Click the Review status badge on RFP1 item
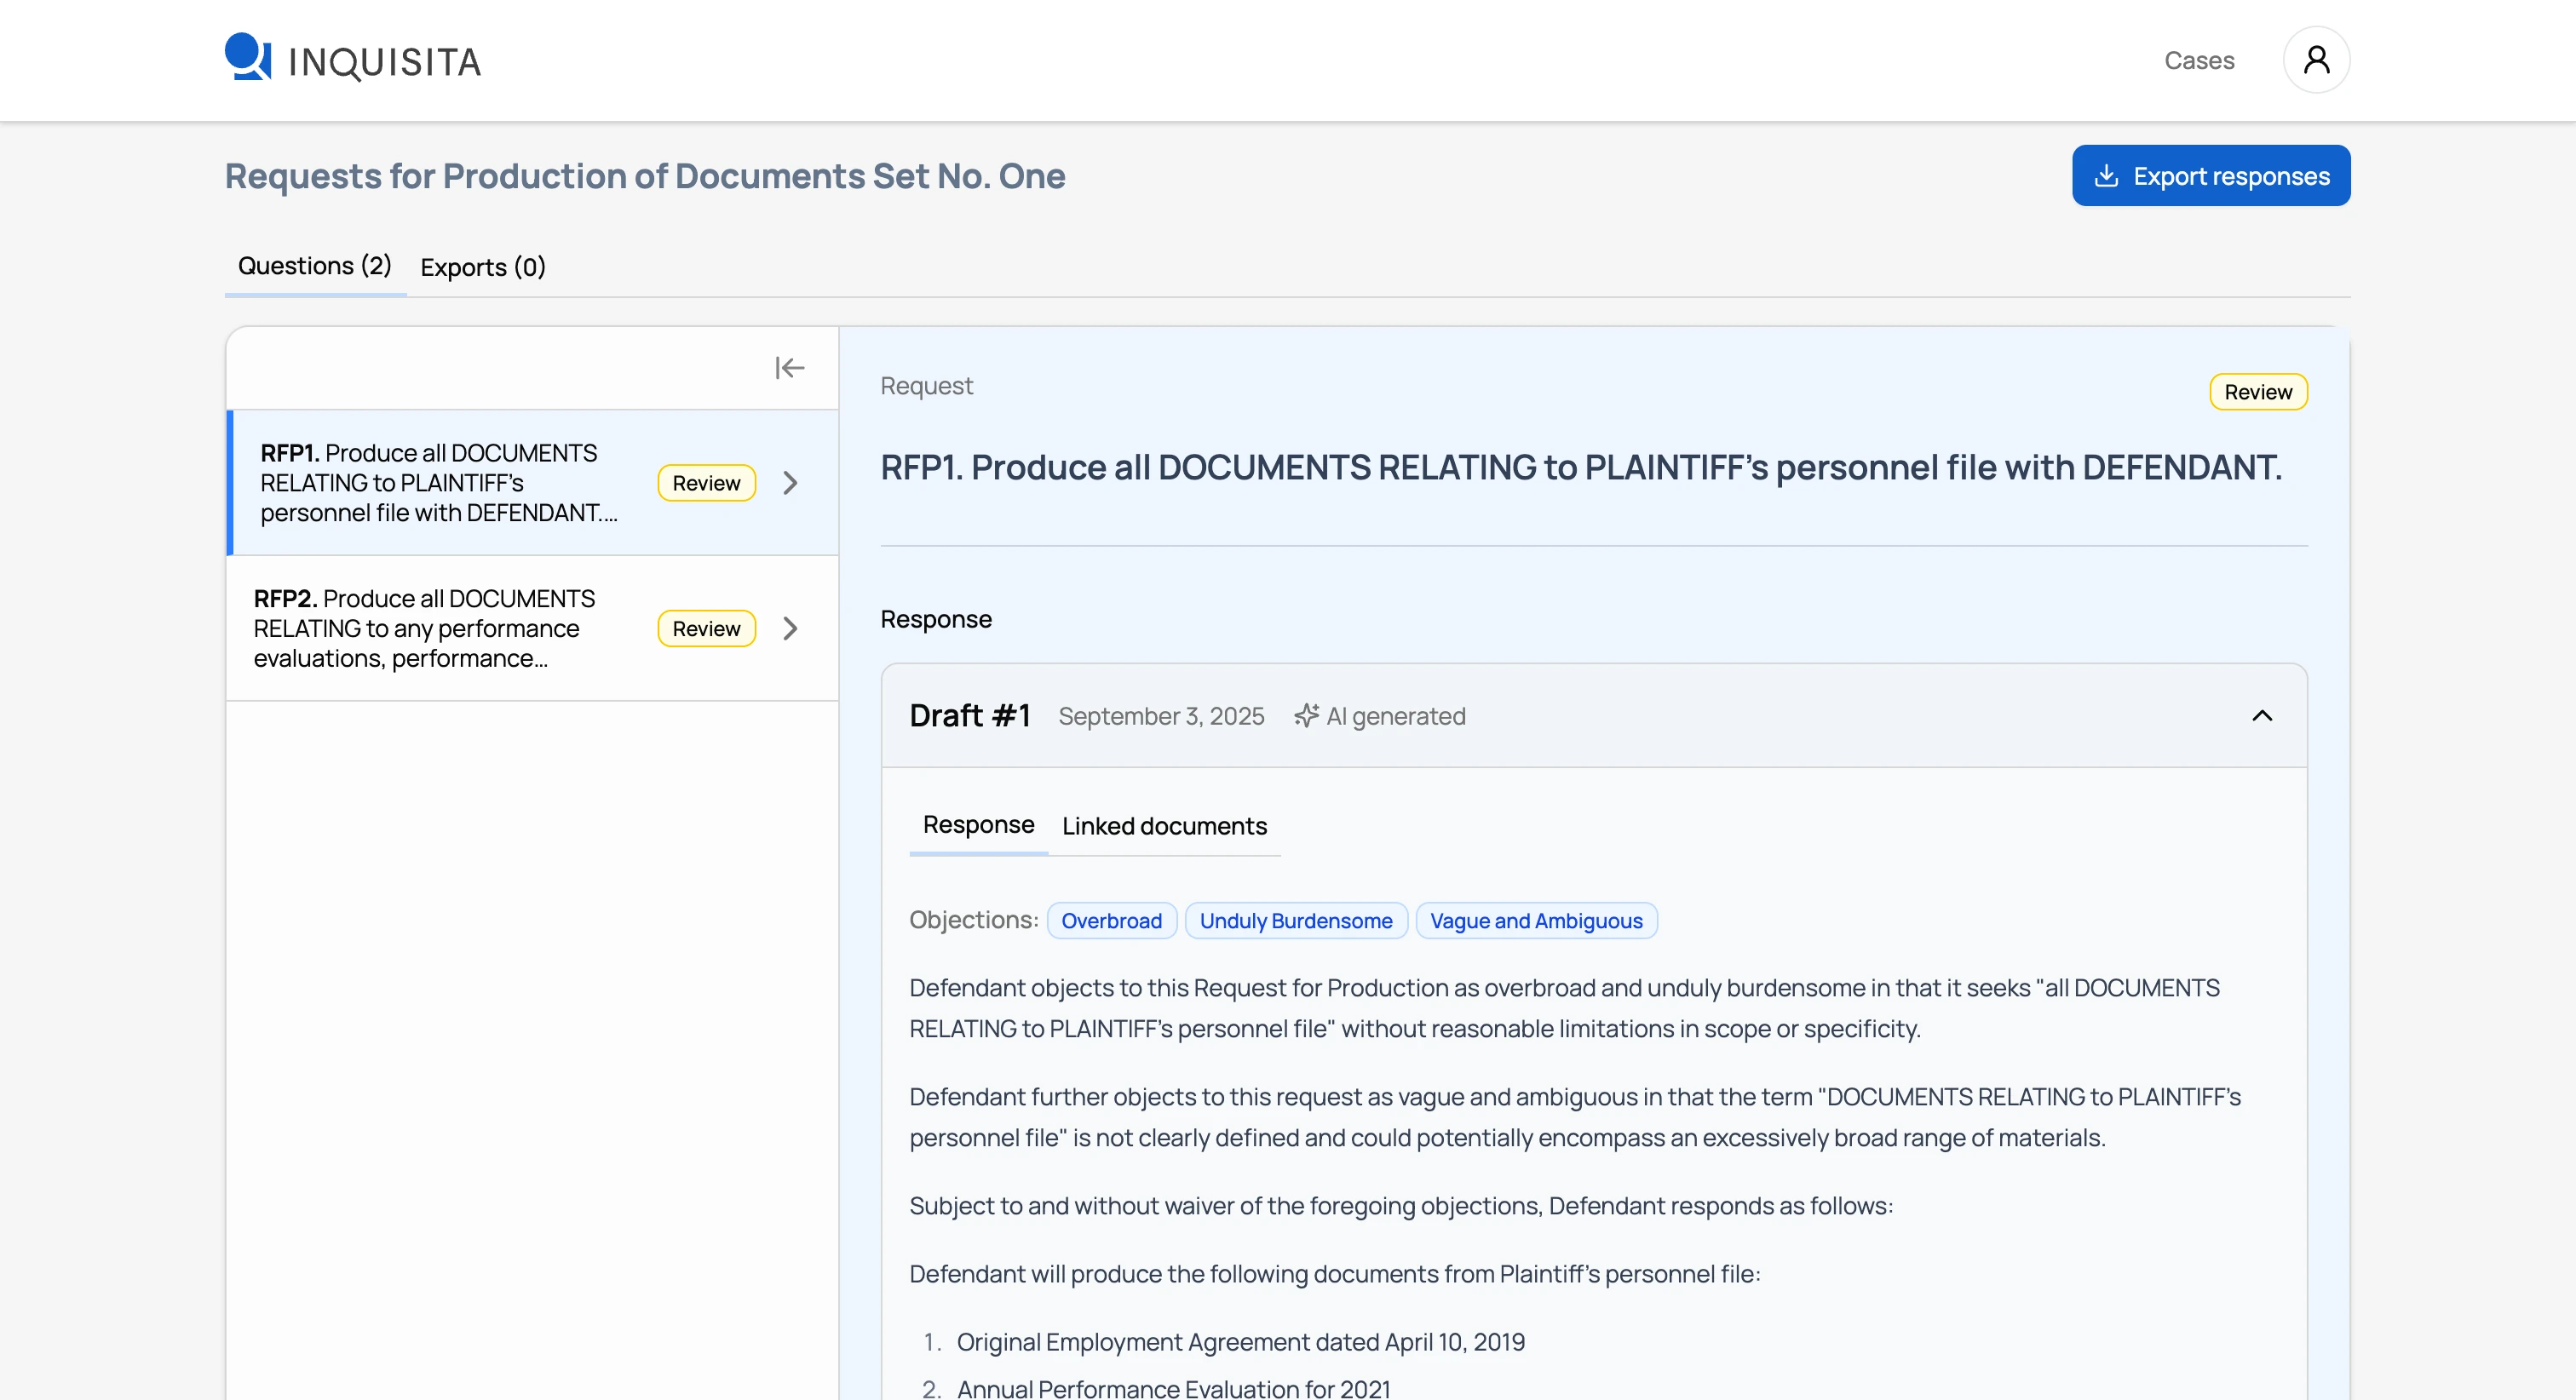 tap(706, 483)
